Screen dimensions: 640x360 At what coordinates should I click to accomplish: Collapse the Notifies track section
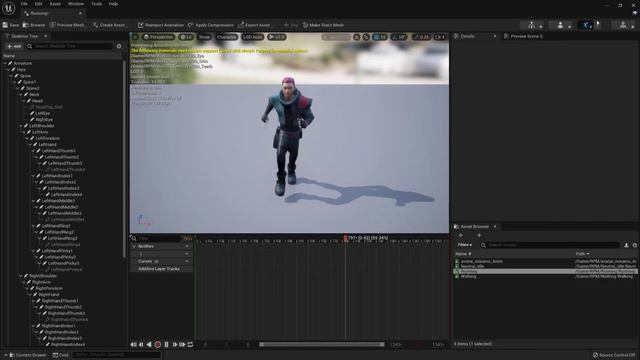pyautogui.click(x=134, y=247)
